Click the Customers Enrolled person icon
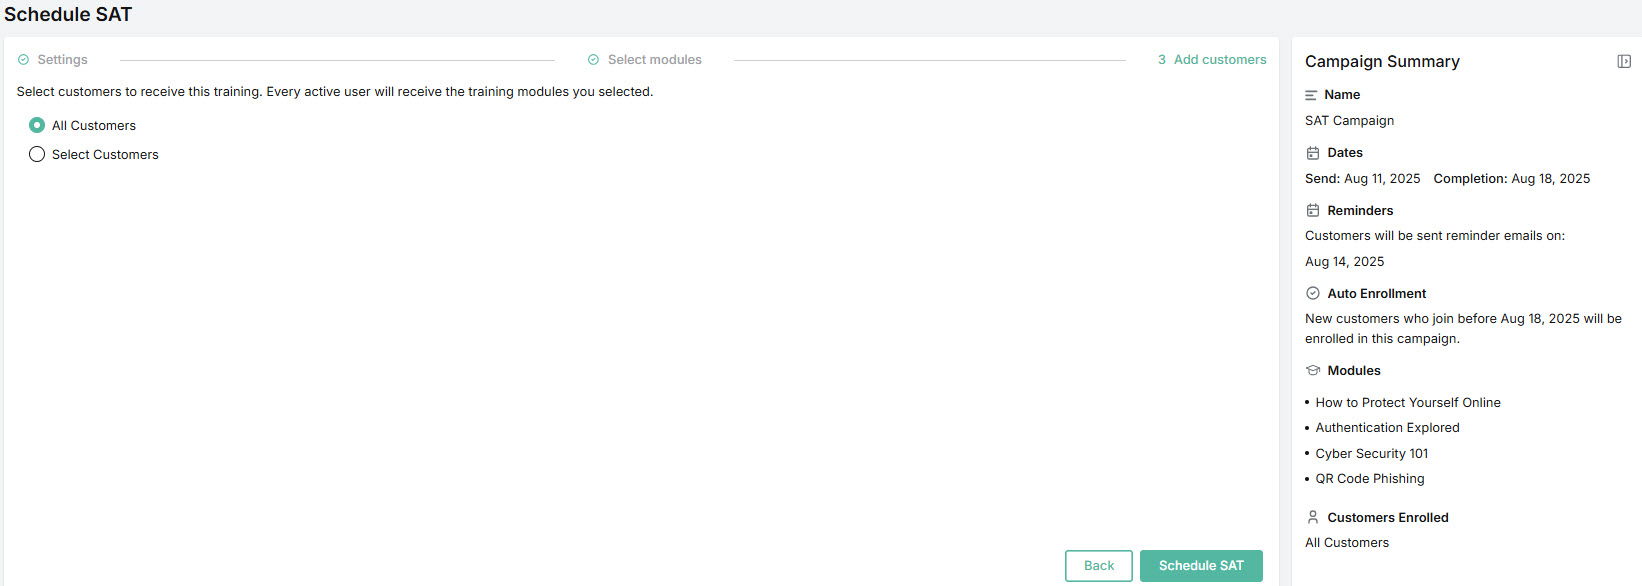 pos(1313,518)
